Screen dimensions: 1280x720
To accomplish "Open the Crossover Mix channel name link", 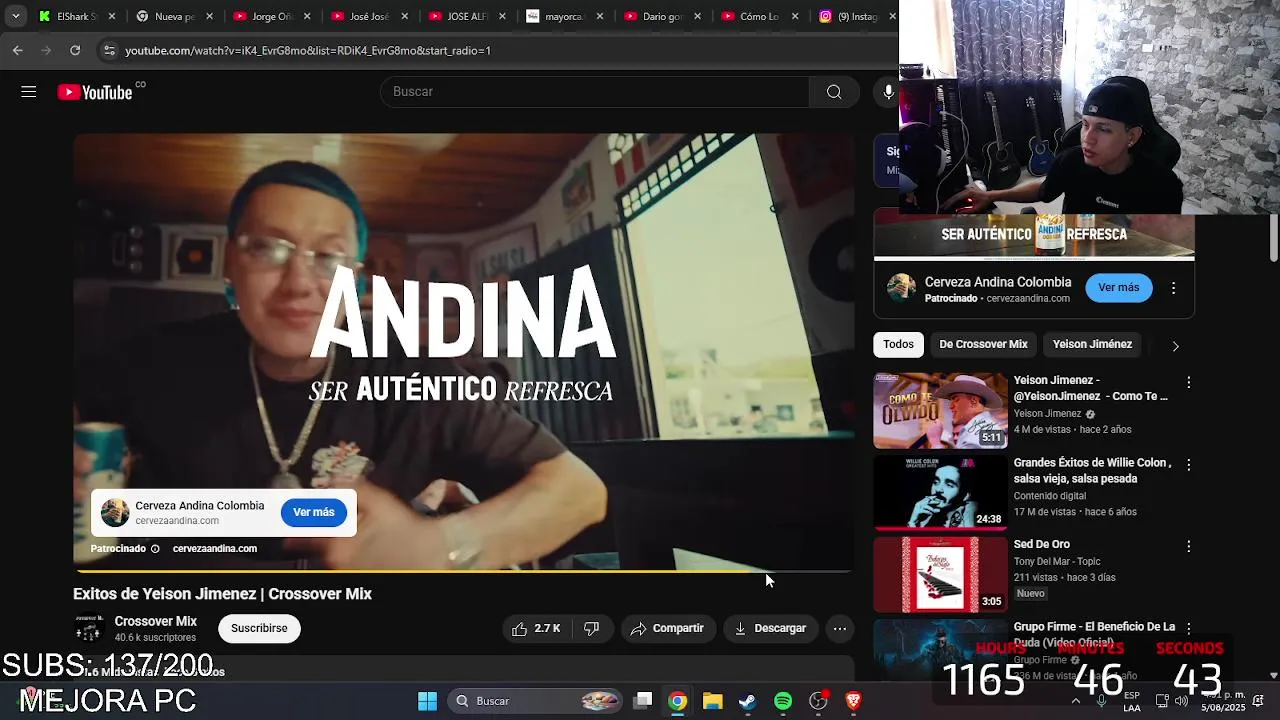I will [x=155, y=621].
